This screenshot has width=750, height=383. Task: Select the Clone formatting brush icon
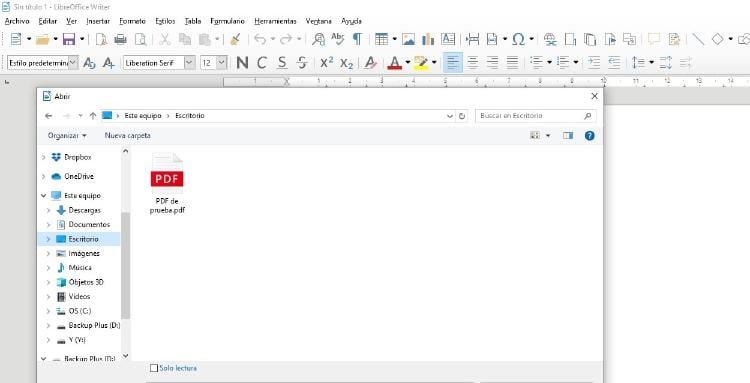point(235,39)
